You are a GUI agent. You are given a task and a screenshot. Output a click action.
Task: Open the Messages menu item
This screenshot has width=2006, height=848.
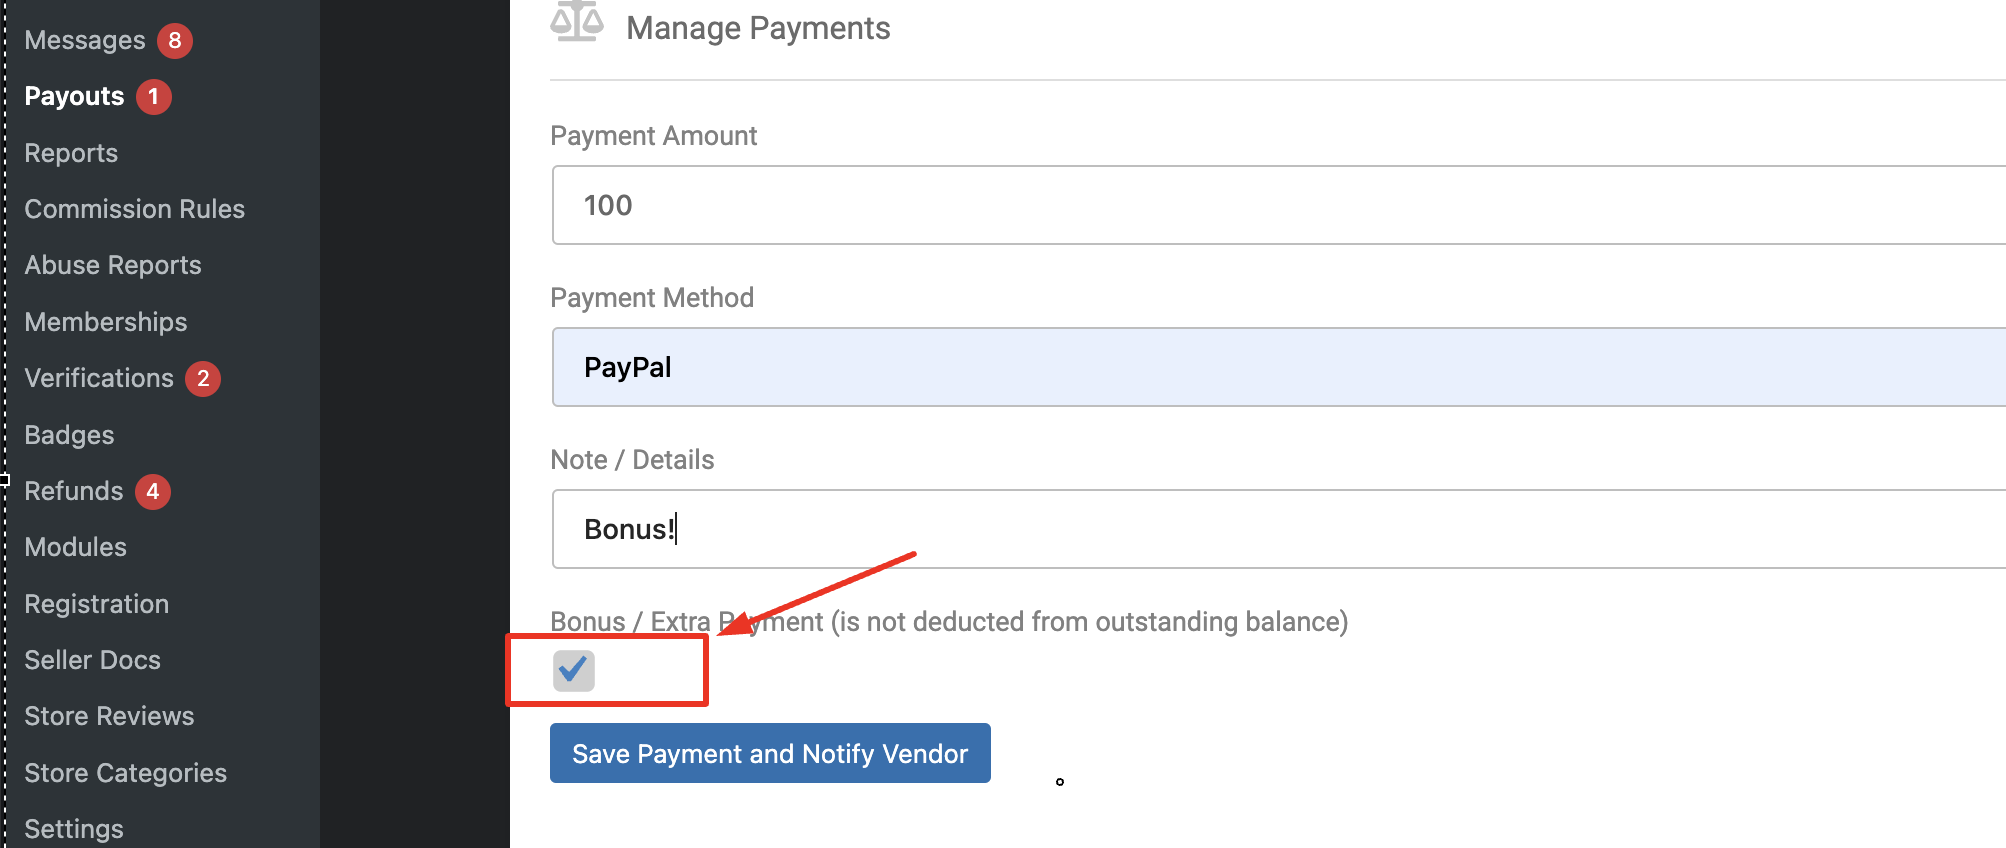[85, 40]
